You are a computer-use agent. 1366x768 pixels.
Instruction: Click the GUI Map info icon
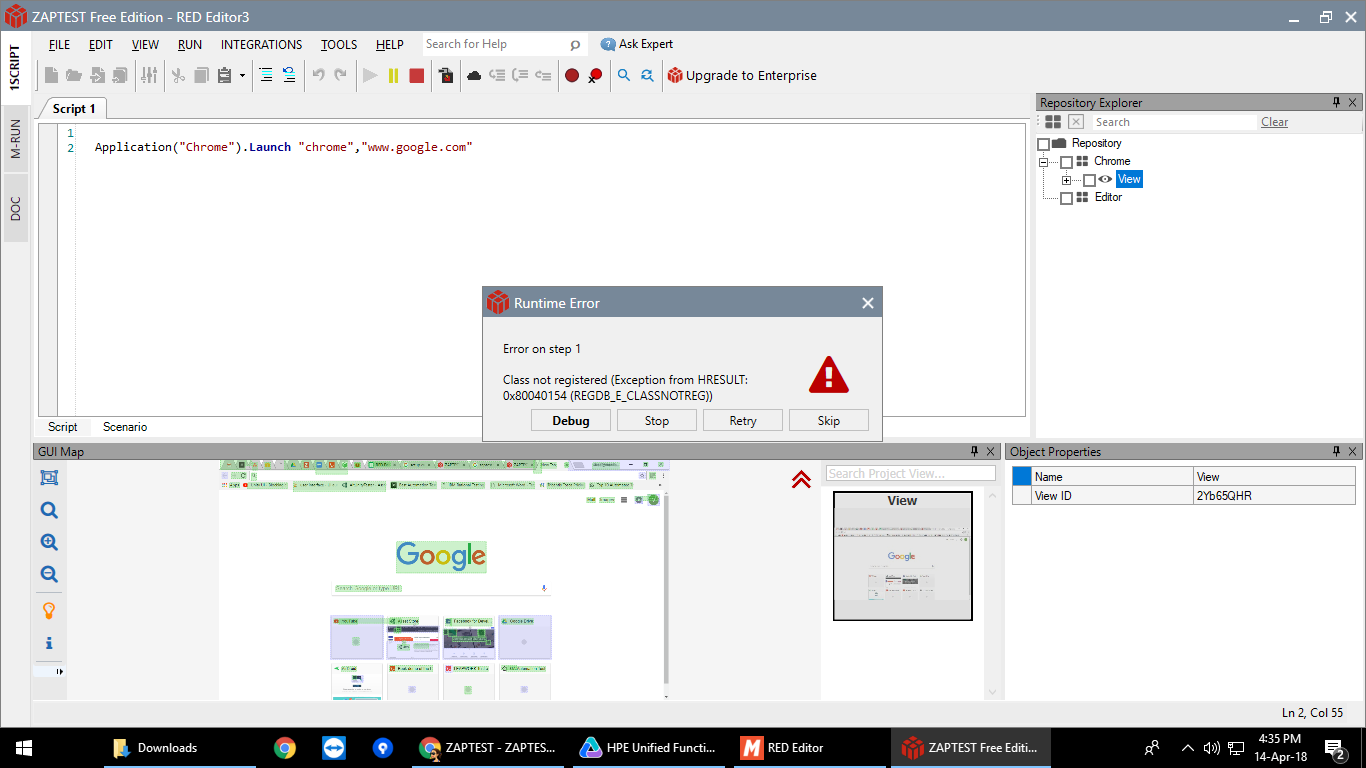(49, 643)
